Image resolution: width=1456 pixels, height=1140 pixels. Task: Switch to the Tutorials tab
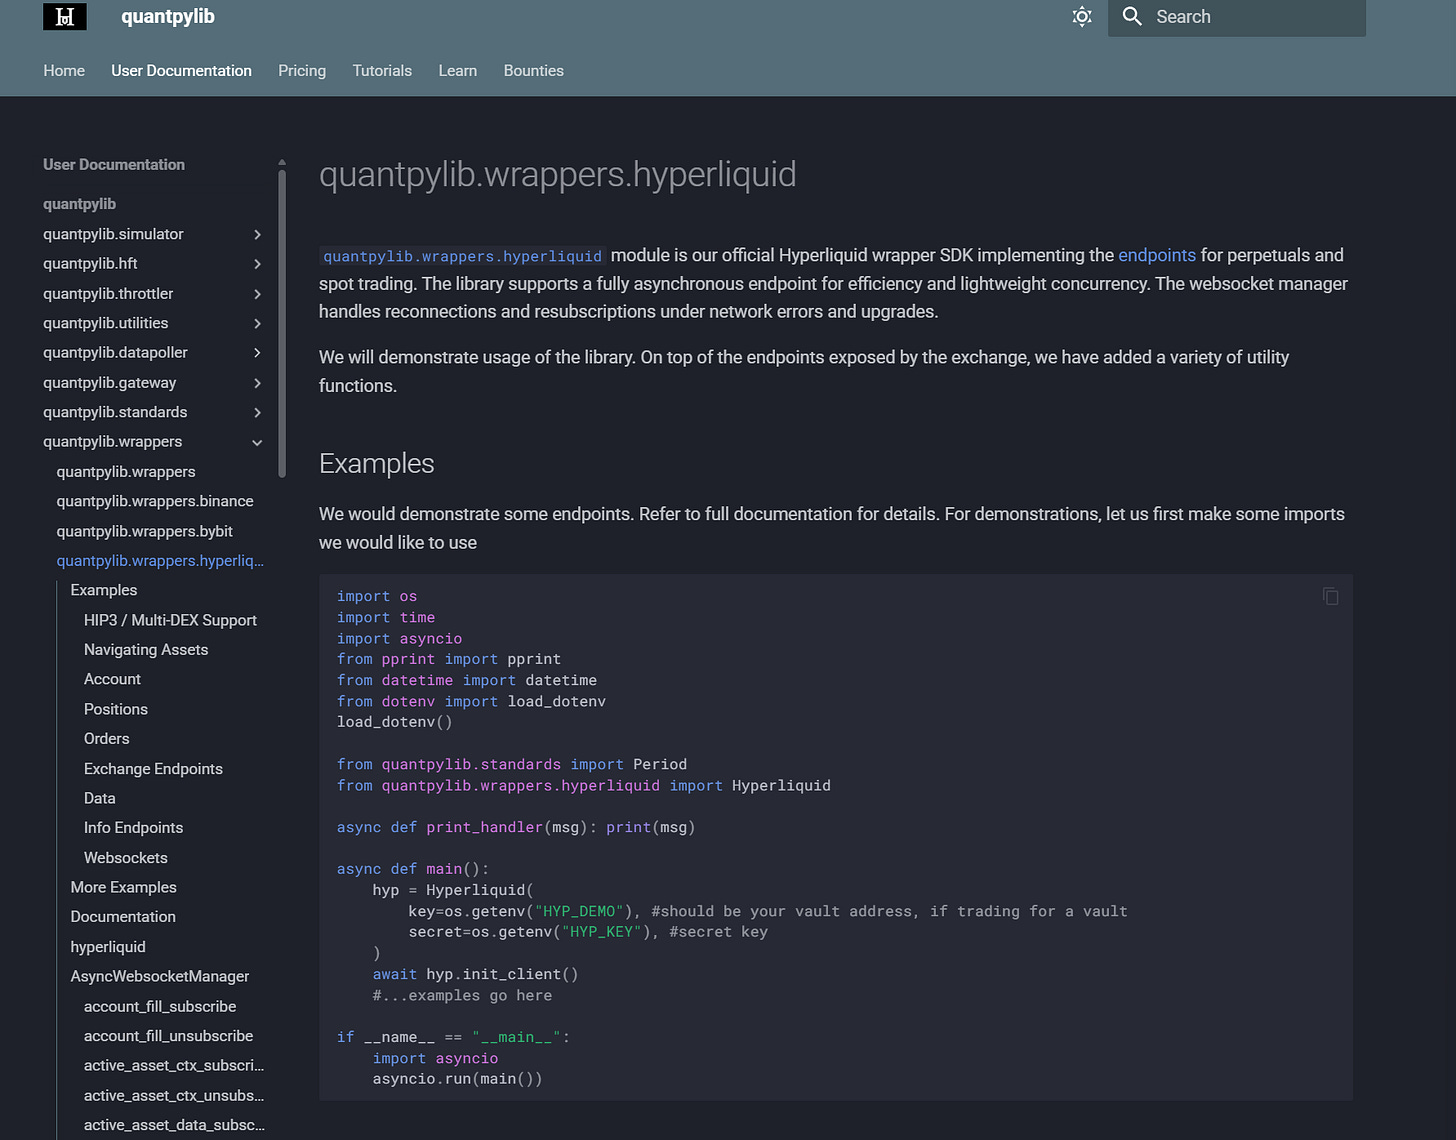coord(382,71)
